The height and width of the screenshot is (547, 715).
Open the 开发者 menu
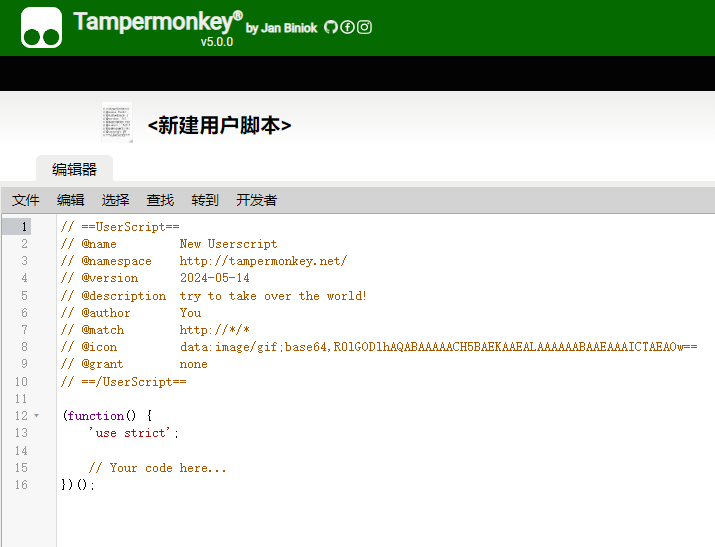[x=256, y=200]
